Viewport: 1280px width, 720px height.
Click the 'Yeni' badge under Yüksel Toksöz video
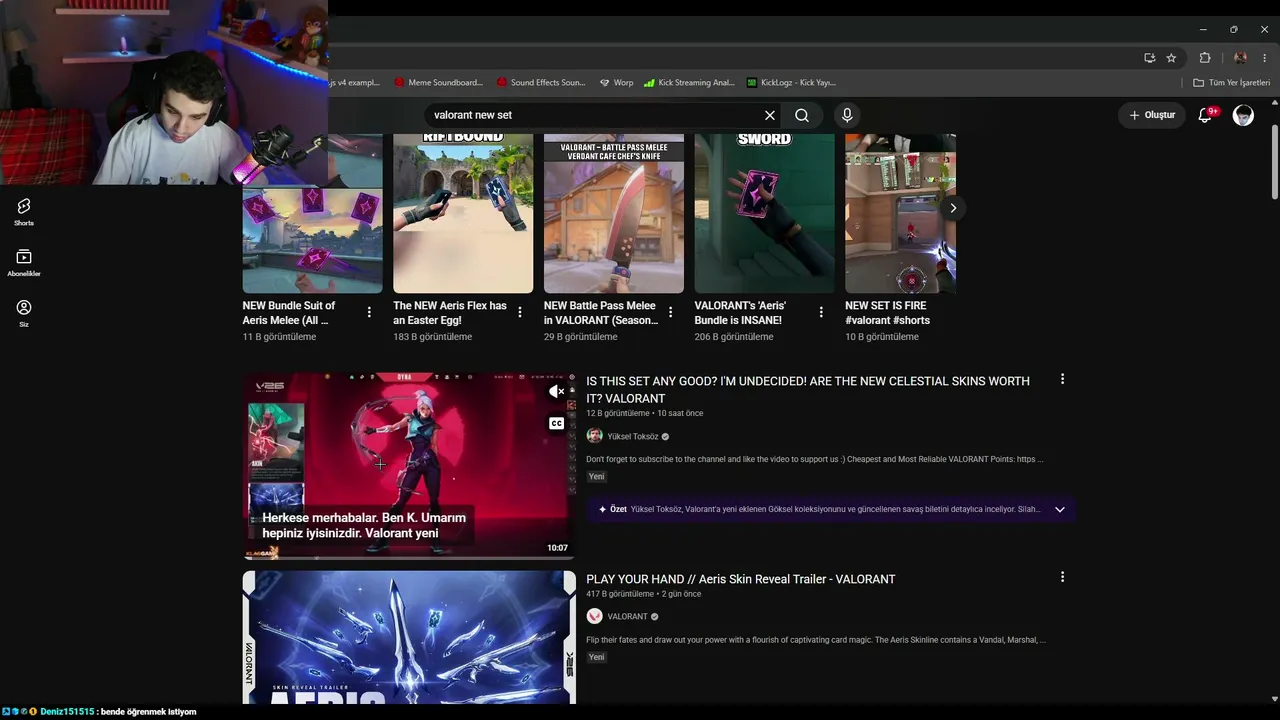click(596, 477)
